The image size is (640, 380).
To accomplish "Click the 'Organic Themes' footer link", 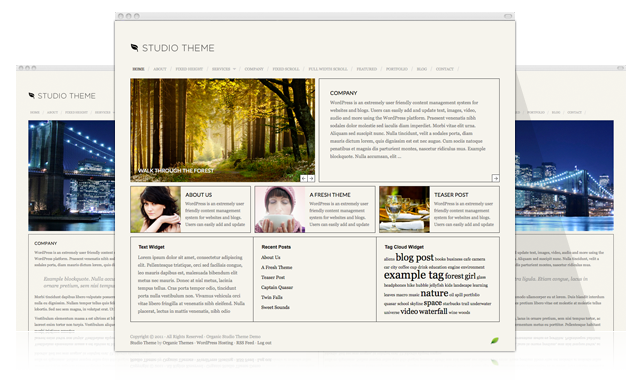I will click(x=178, y=343).
